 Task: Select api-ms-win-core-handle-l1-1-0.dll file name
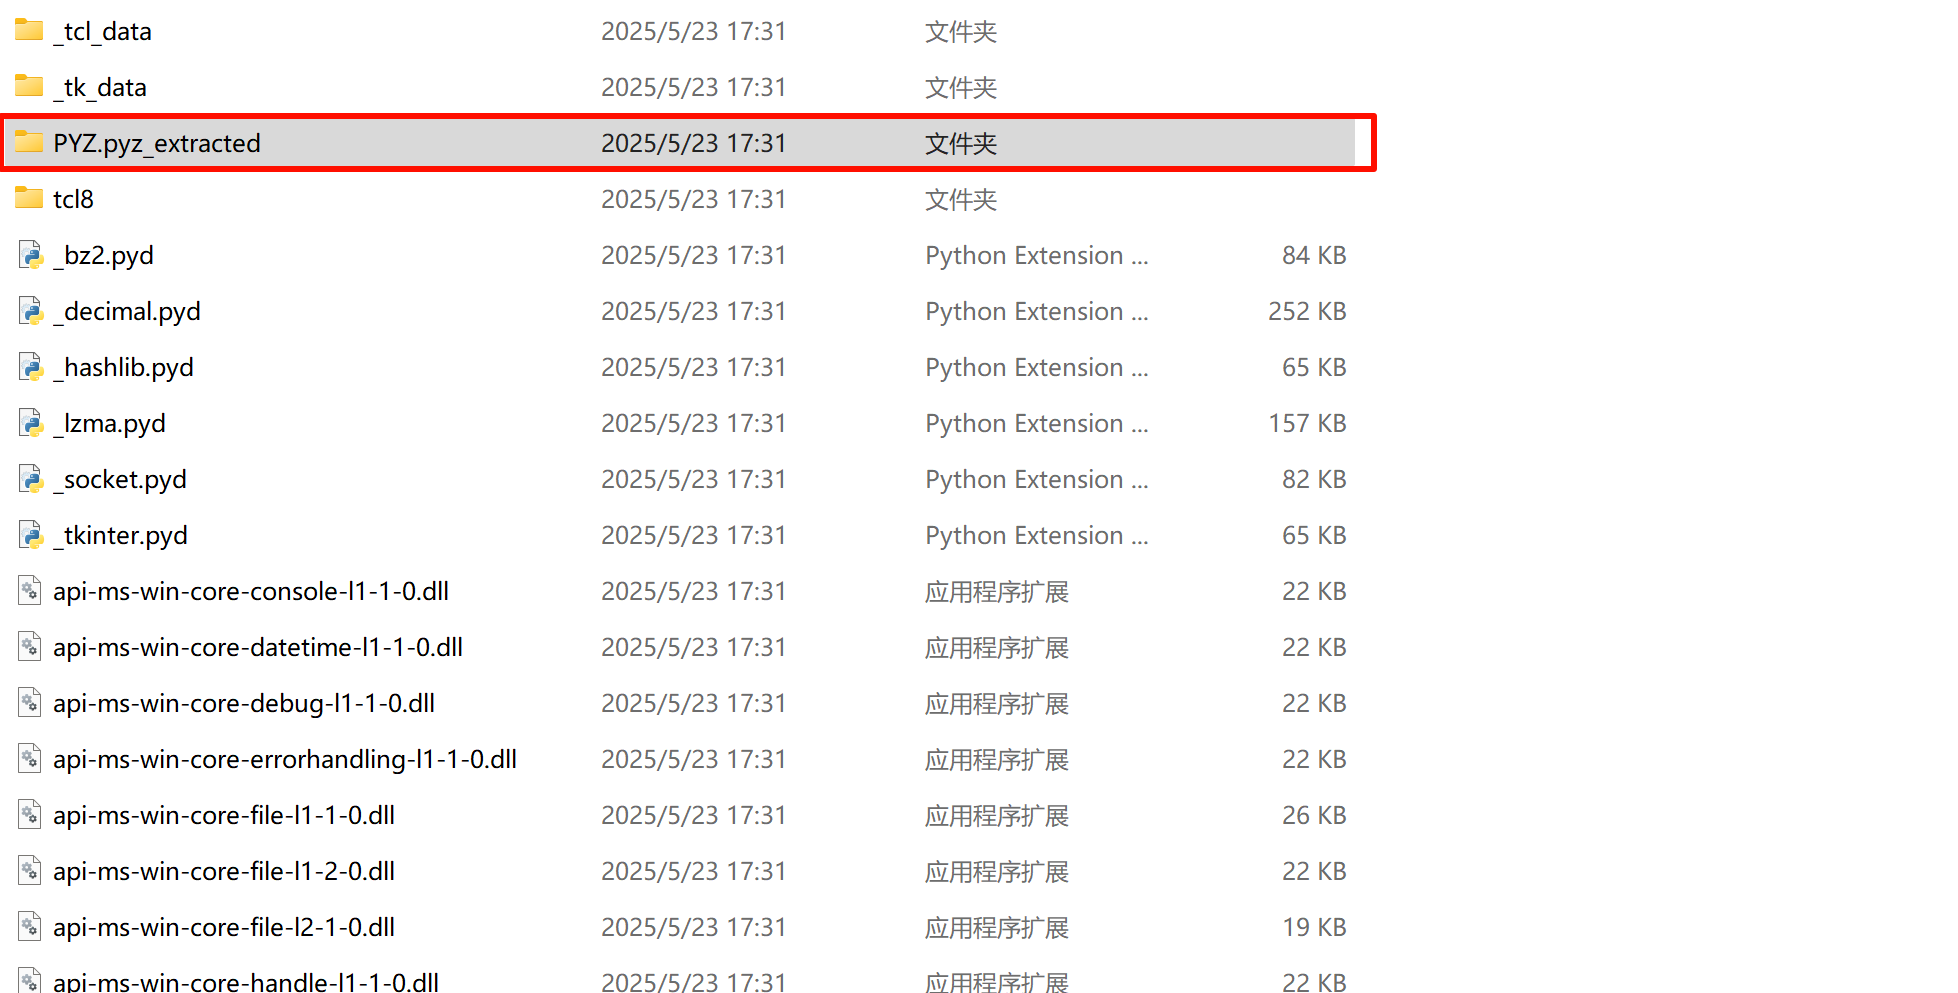click(246, 982)
